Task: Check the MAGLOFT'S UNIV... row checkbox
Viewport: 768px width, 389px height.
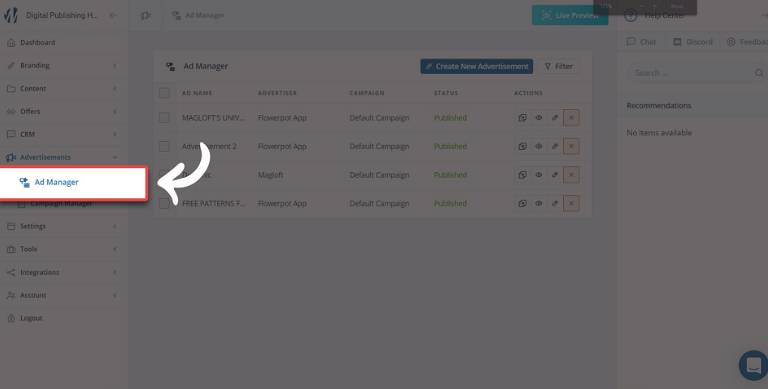Action: pyautogui.click(x=164, y=118)
